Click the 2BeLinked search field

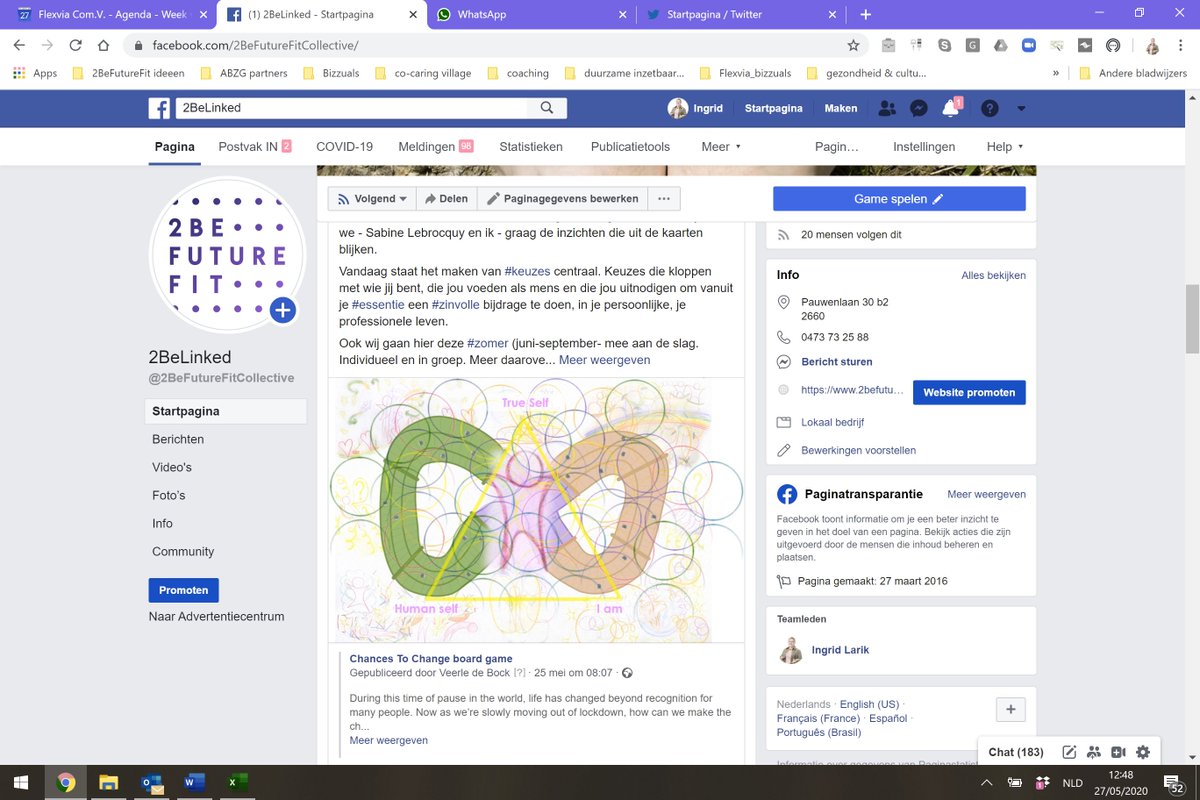point(351,108)
